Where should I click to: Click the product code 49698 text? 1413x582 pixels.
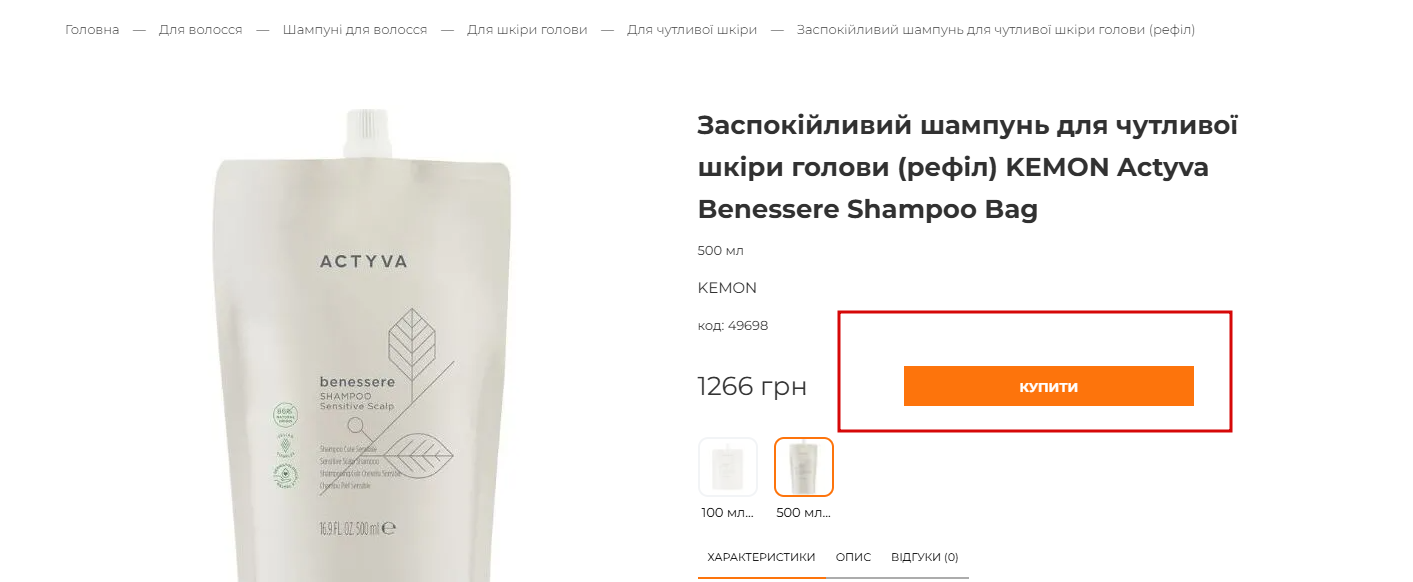point(733,325)
